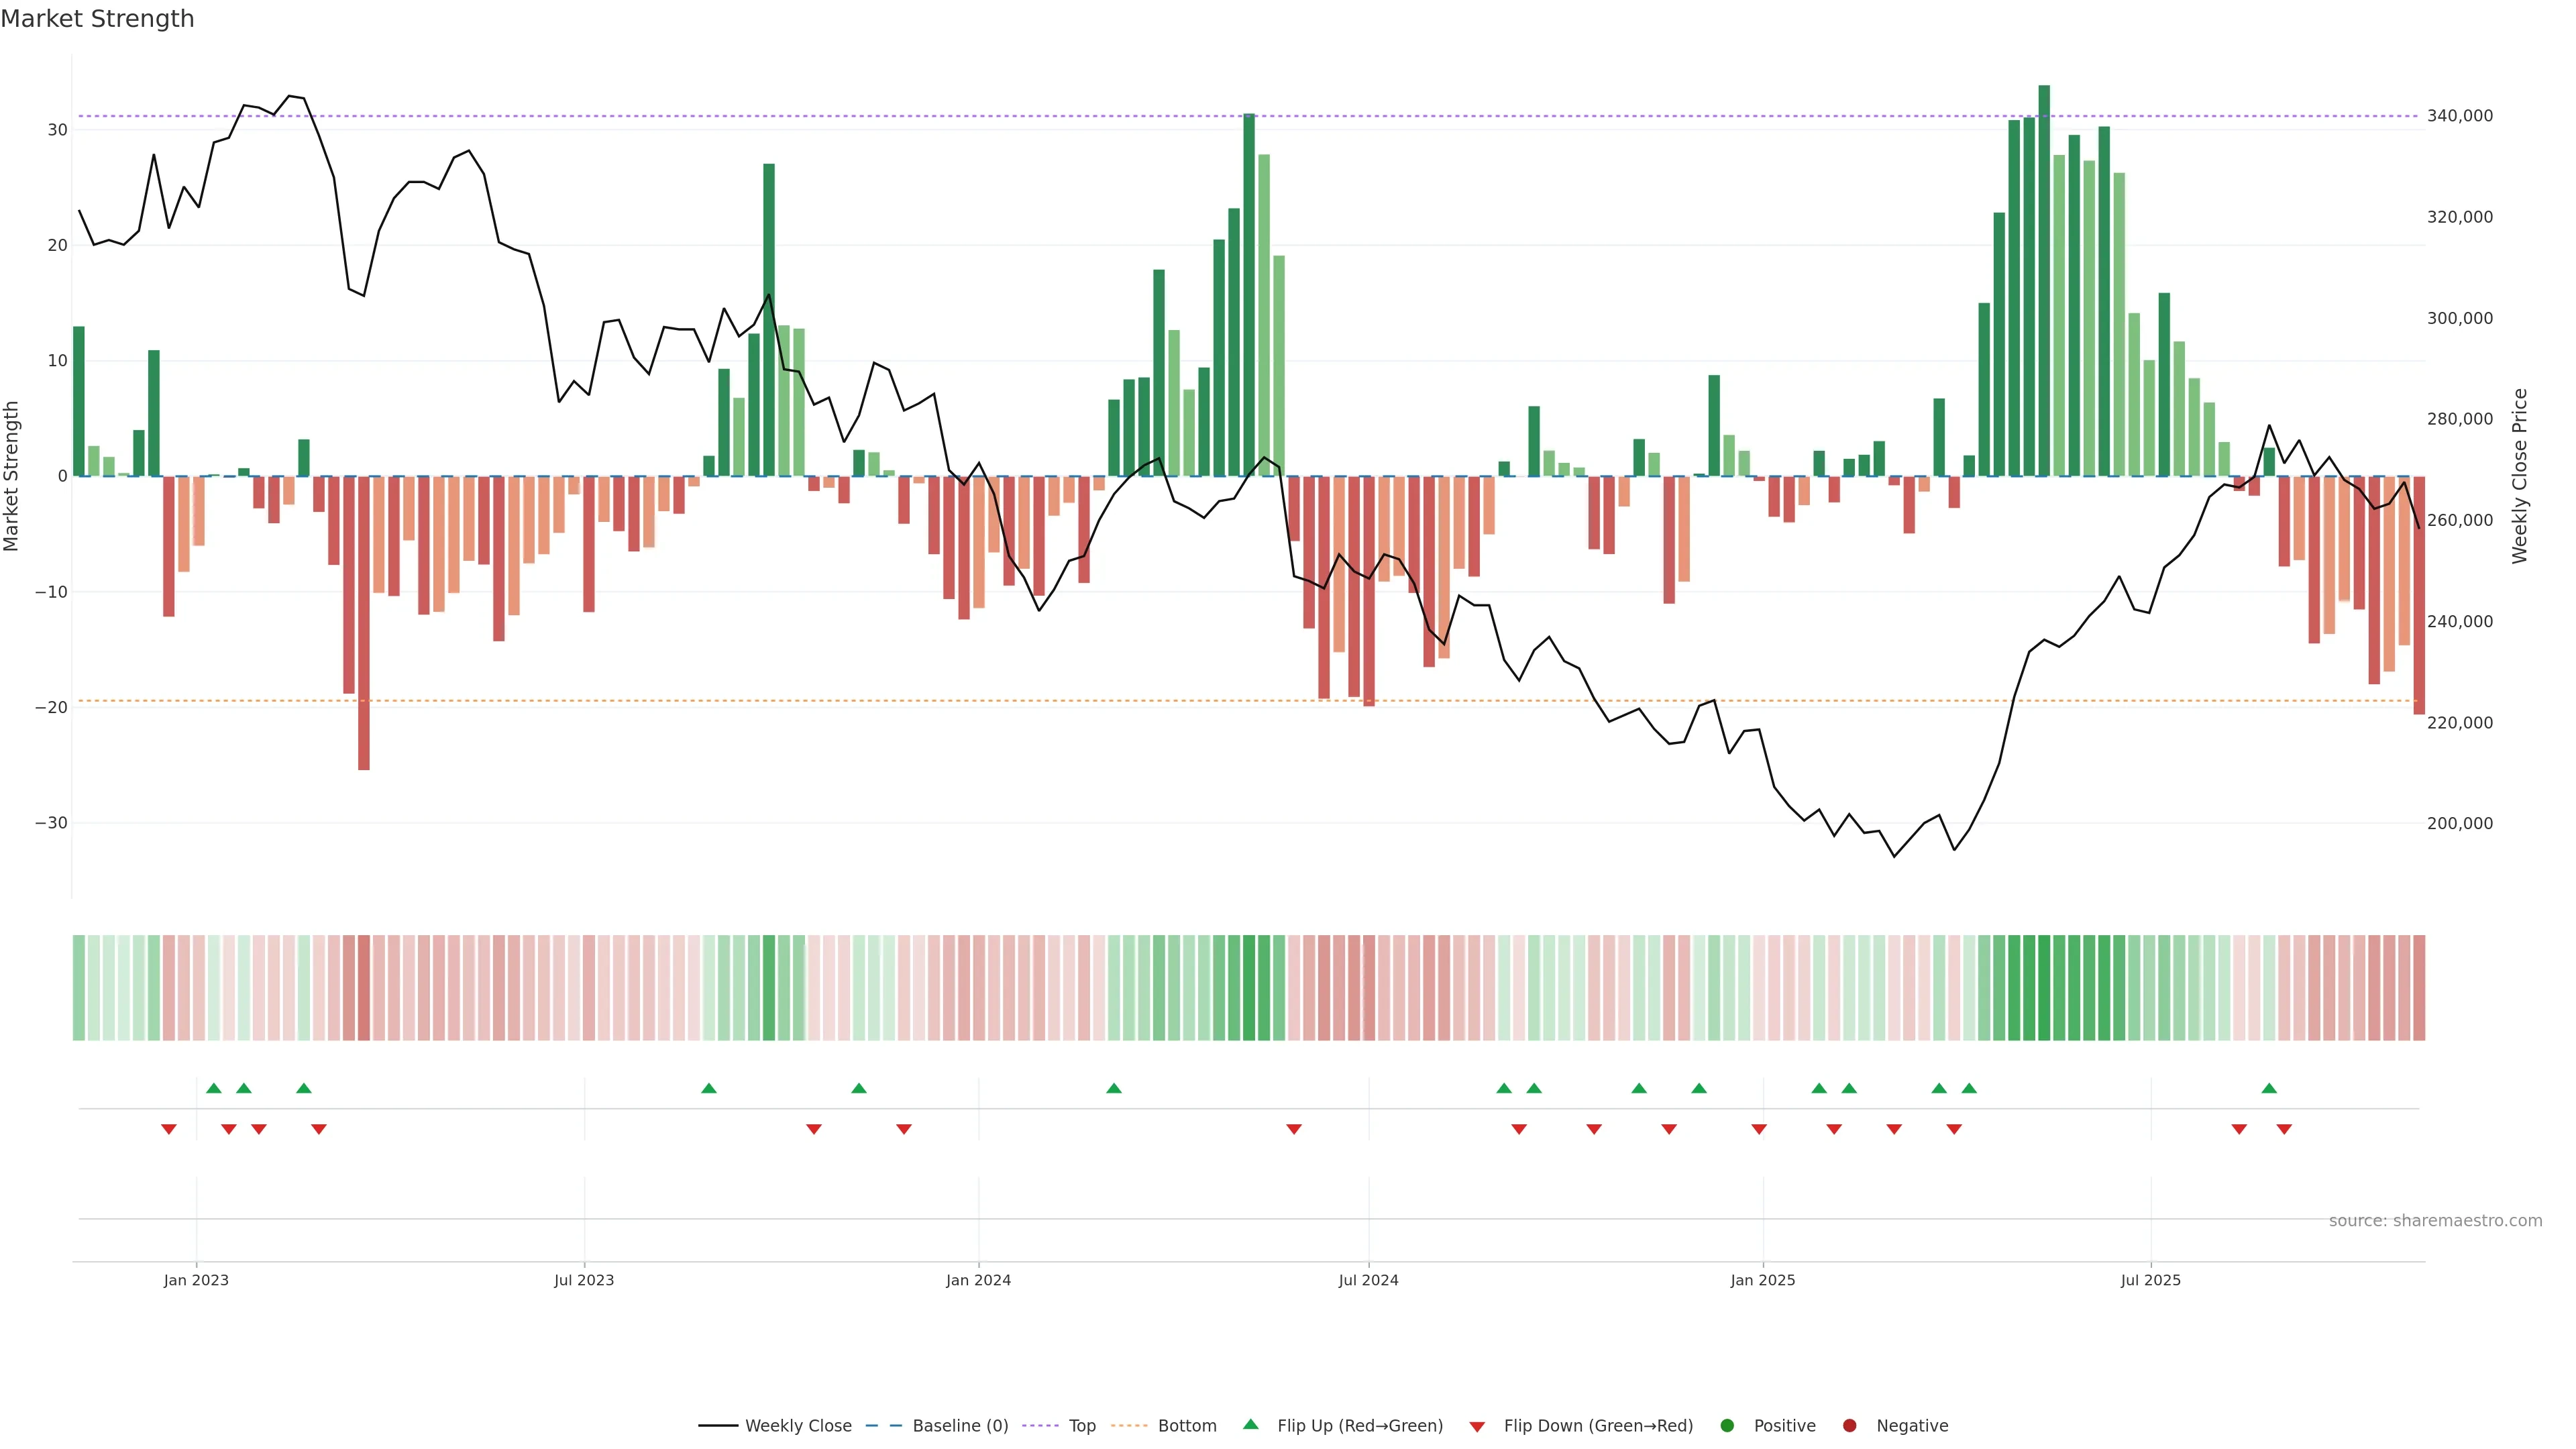The height and width of the screenshot is (1449, 2576).
Task: Click the Jan 2024 axis label
Action: pos(978,1280)
